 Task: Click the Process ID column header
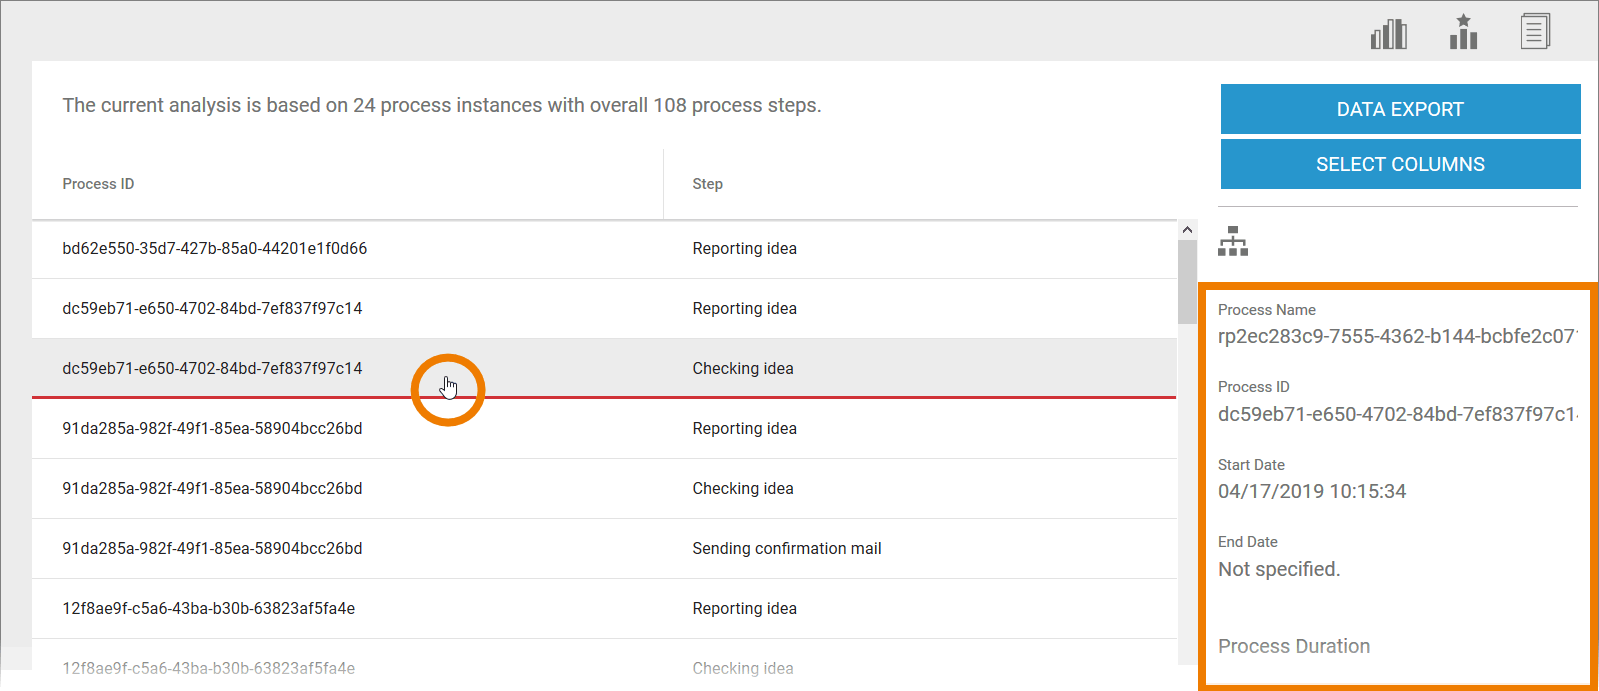pyautogui.click(x=98, y=184)
